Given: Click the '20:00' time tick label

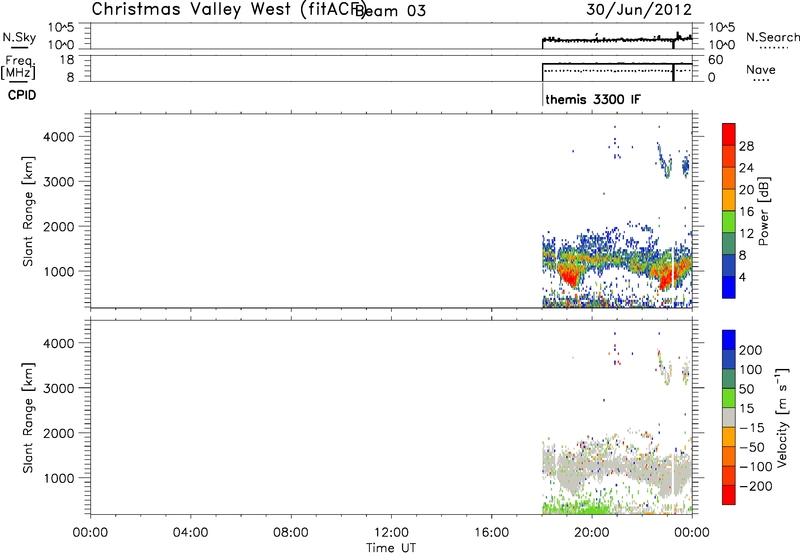Looking at the screenshot, I should [591, 533].
